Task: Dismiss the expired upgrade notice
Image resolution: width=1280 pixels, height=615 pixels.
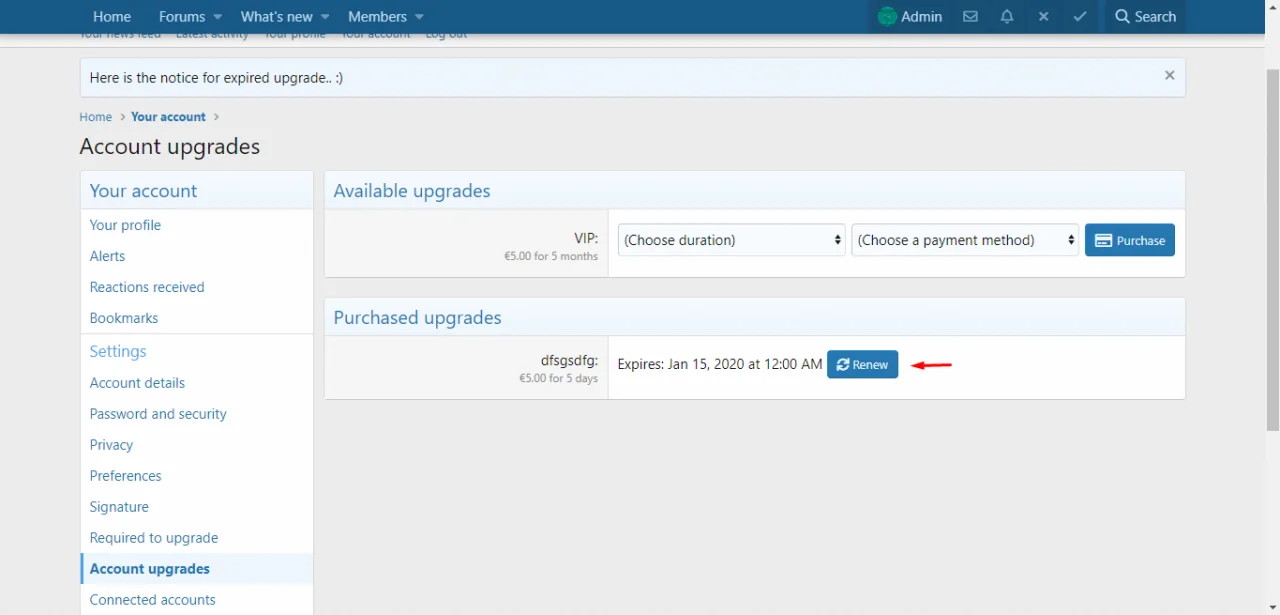Action: tap(1169, 76)
